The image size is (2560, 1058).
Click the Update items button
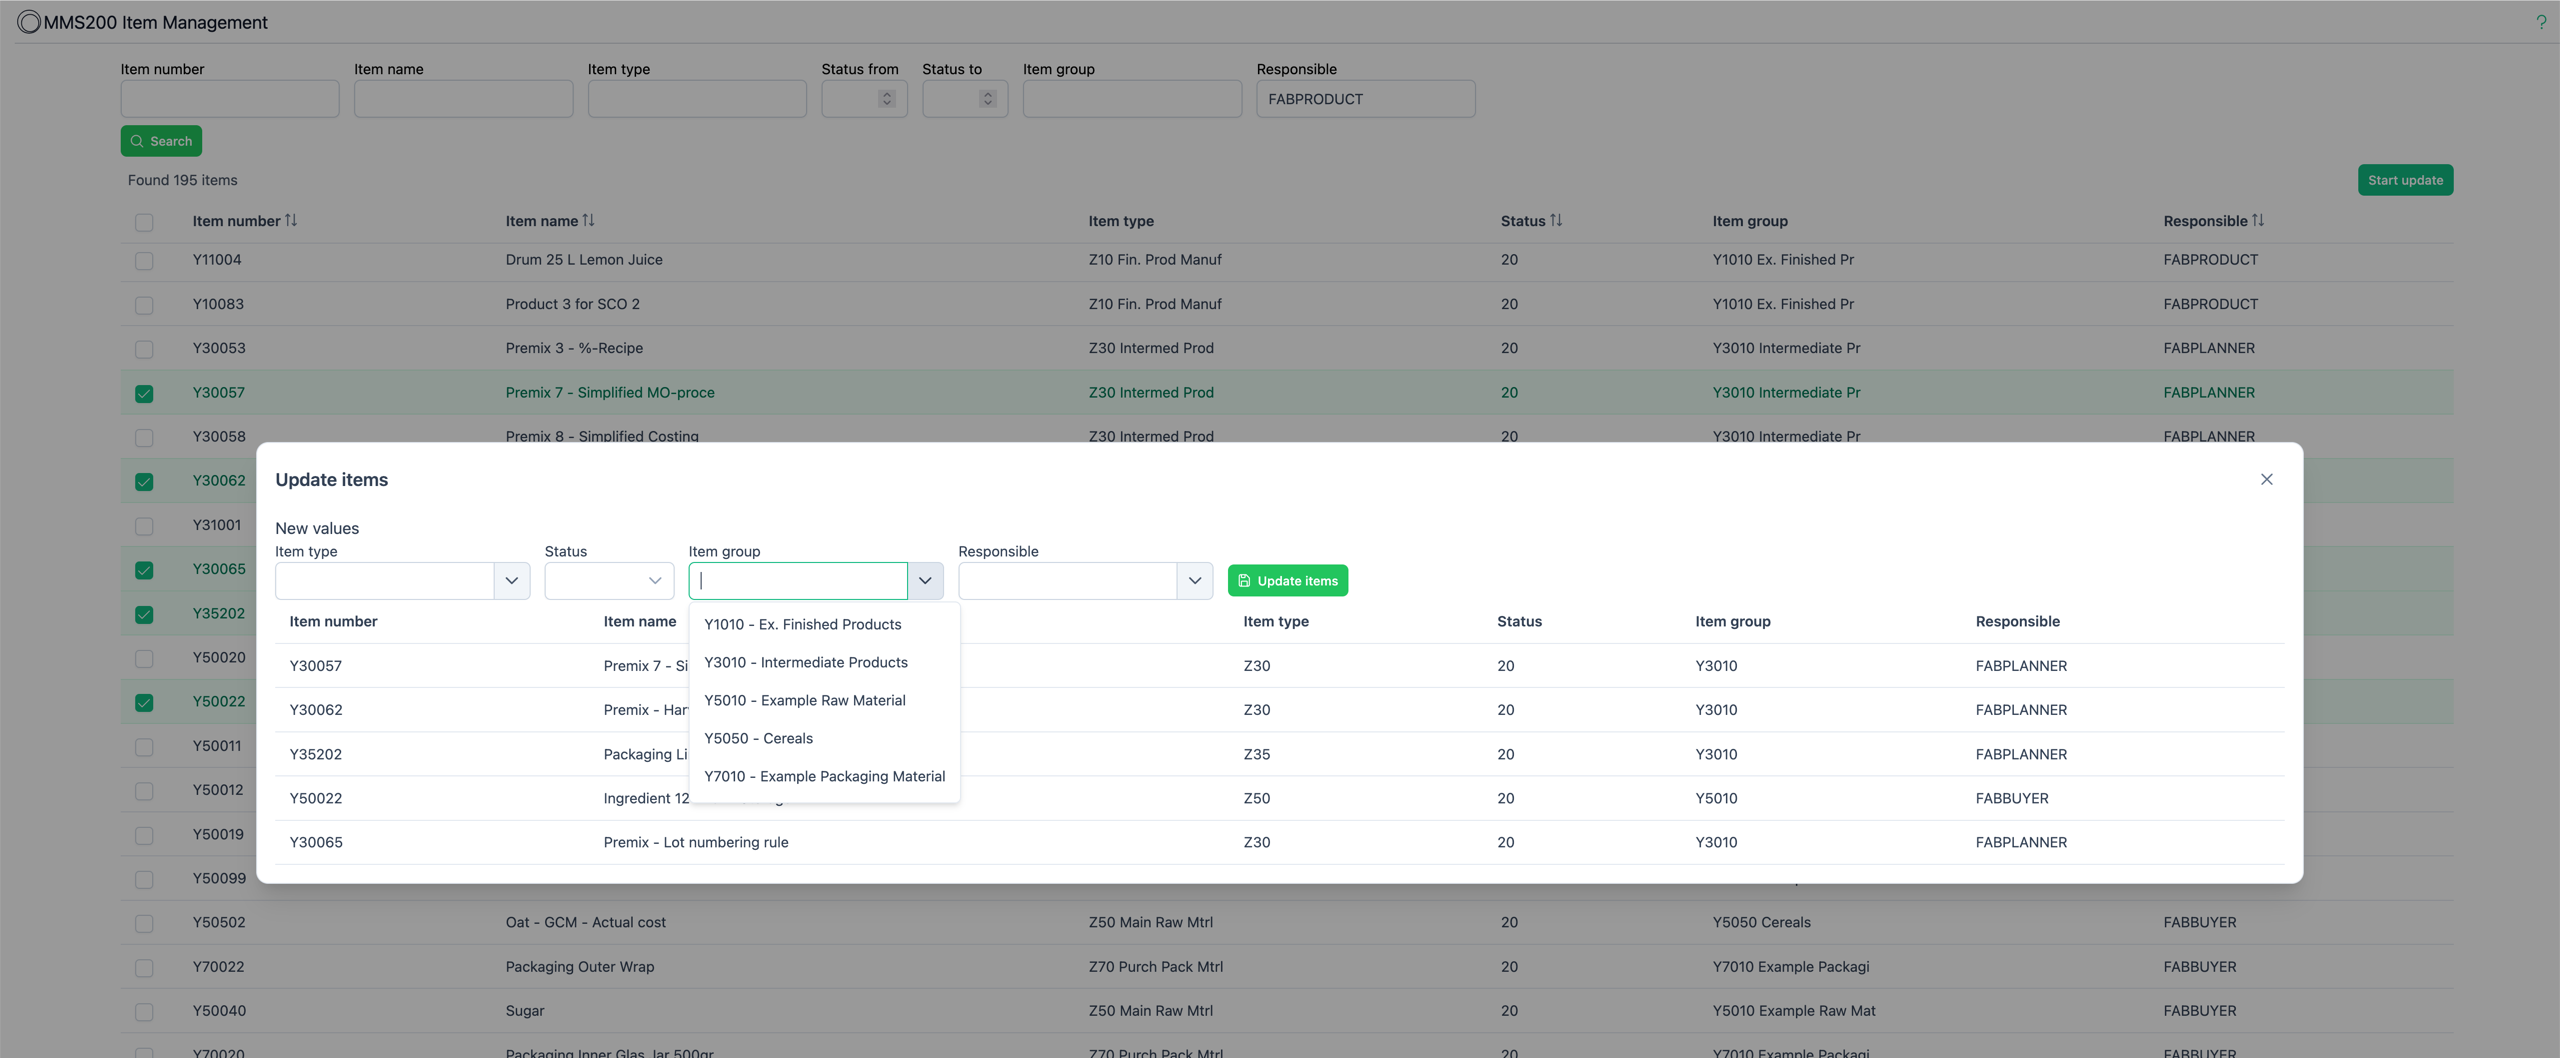[1290, 580]
